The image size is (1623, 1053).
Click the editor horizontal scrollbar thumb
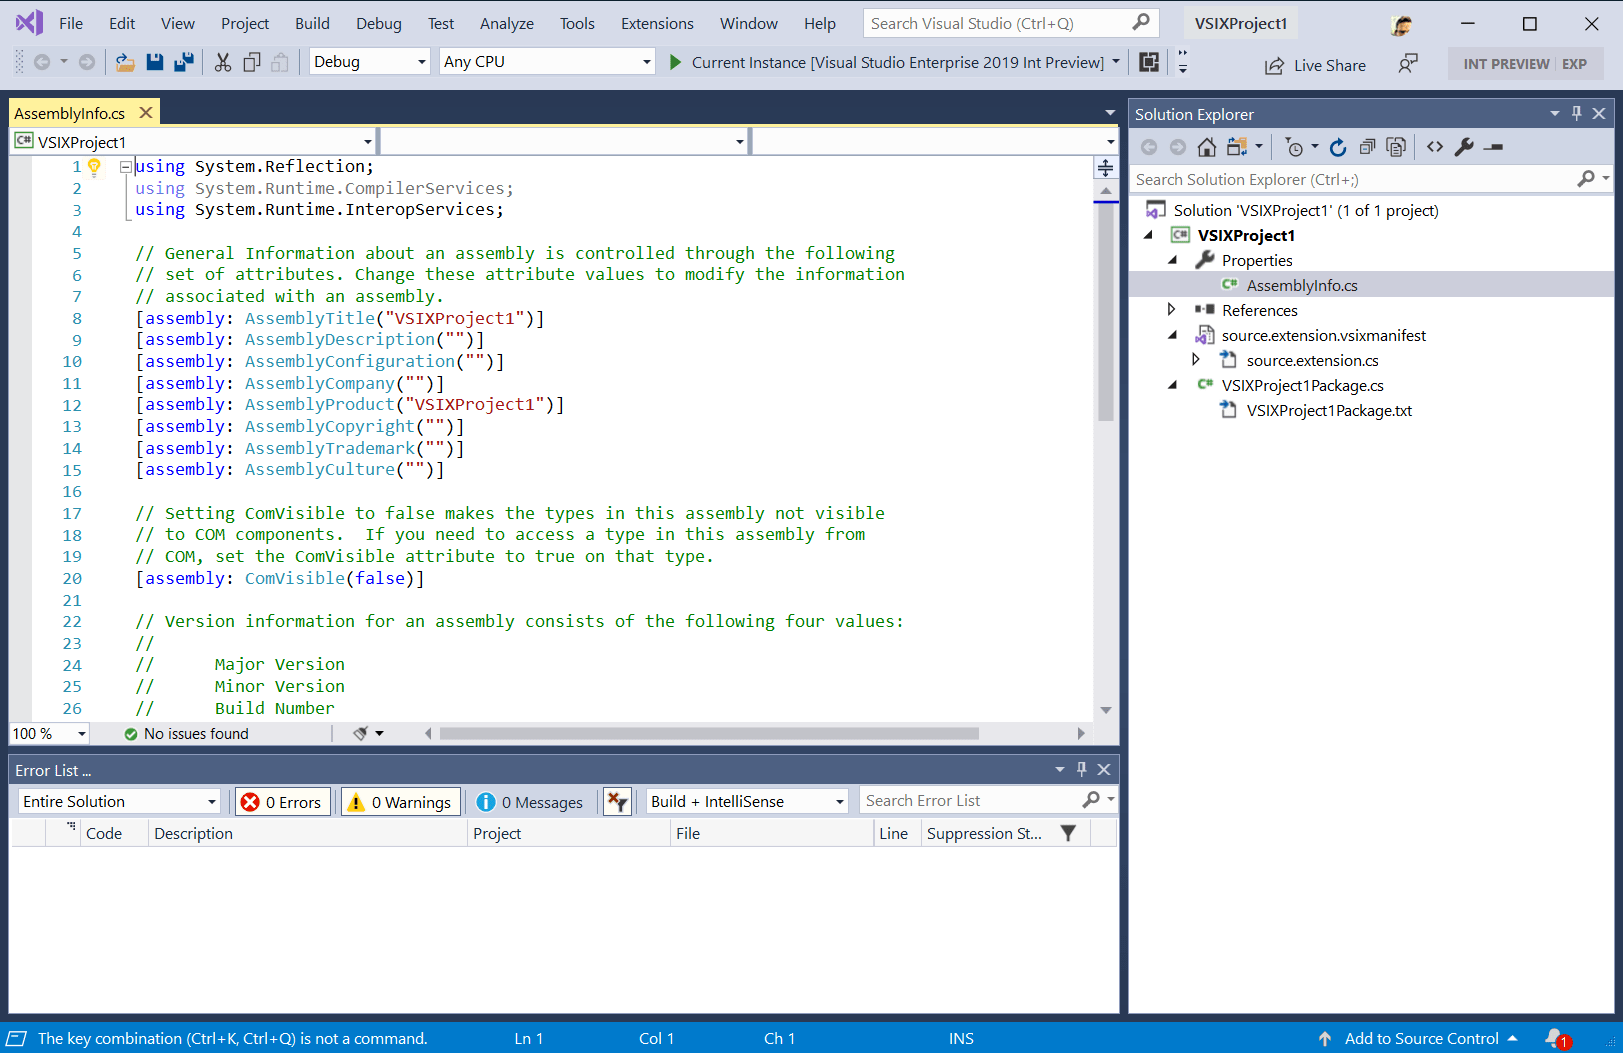709,733
